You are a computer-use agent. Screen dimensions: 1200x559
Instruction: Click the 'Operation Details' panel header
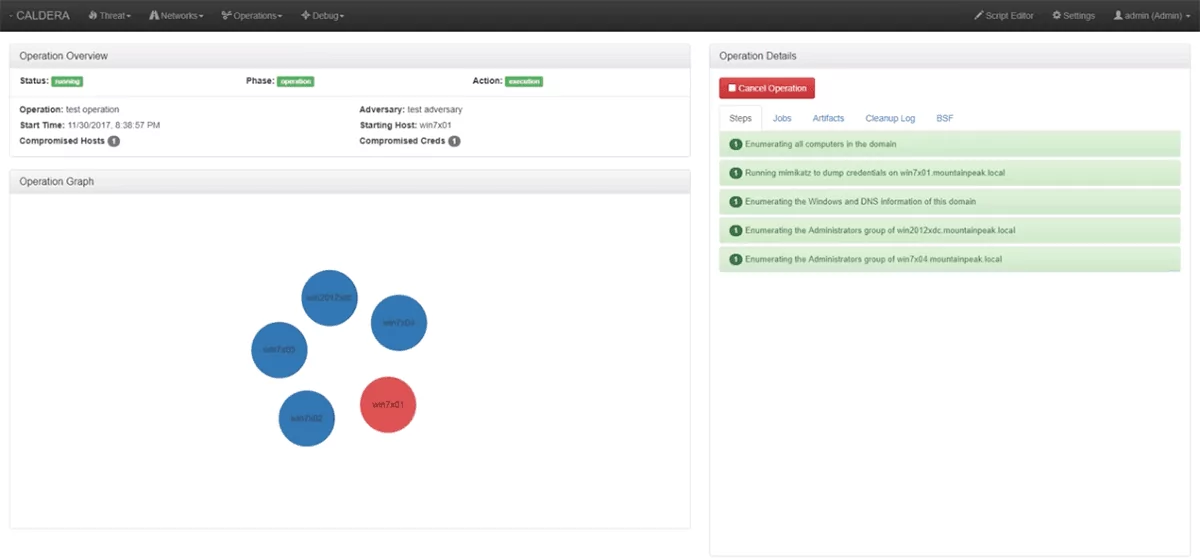[x=949, y=56]
